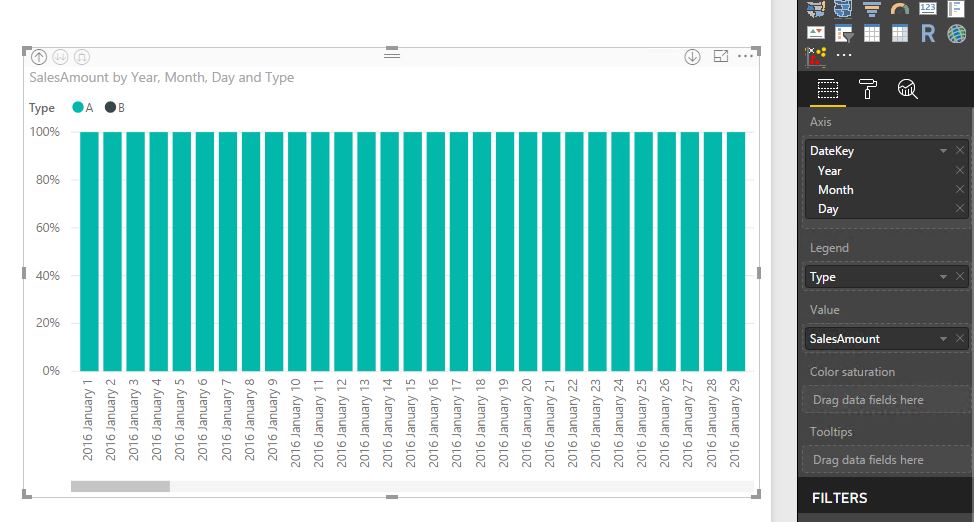Select the Filled Map visualization icon
The width and height of the screenshot is (974, 522).
843,8
